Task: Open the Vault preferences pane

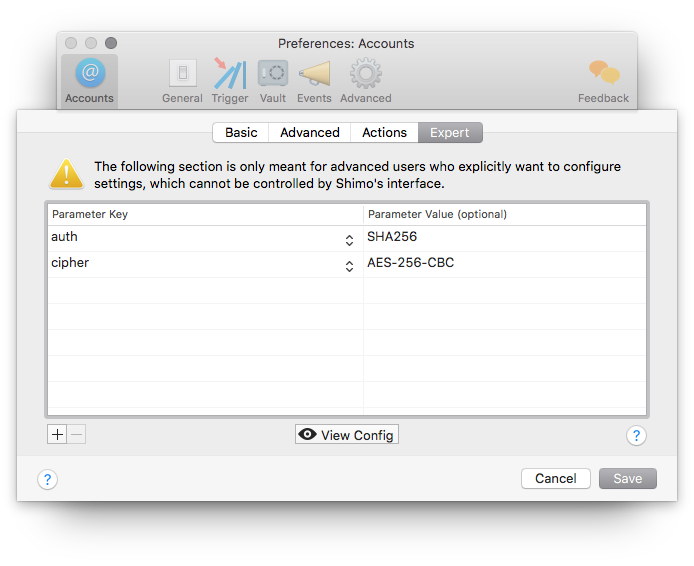Action: click(x=273, y=80)
